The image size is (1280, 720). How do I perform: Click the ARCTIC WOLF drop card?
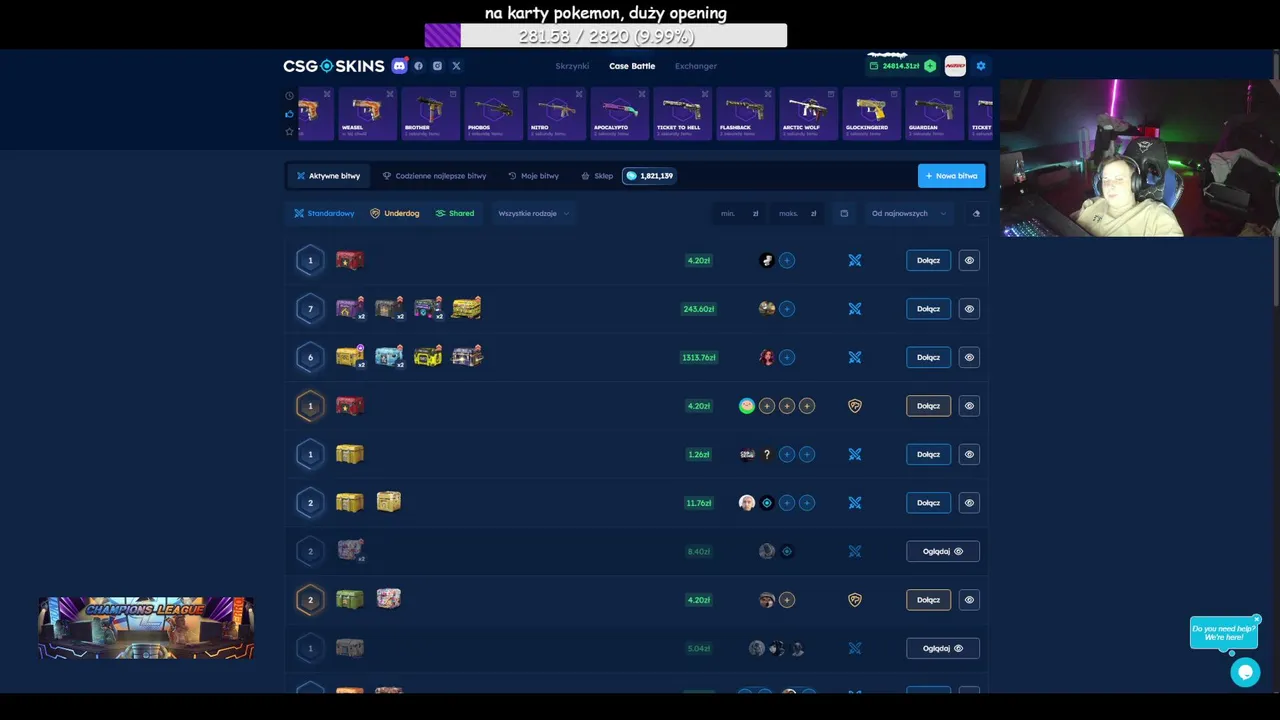click(x=808, y=113)
